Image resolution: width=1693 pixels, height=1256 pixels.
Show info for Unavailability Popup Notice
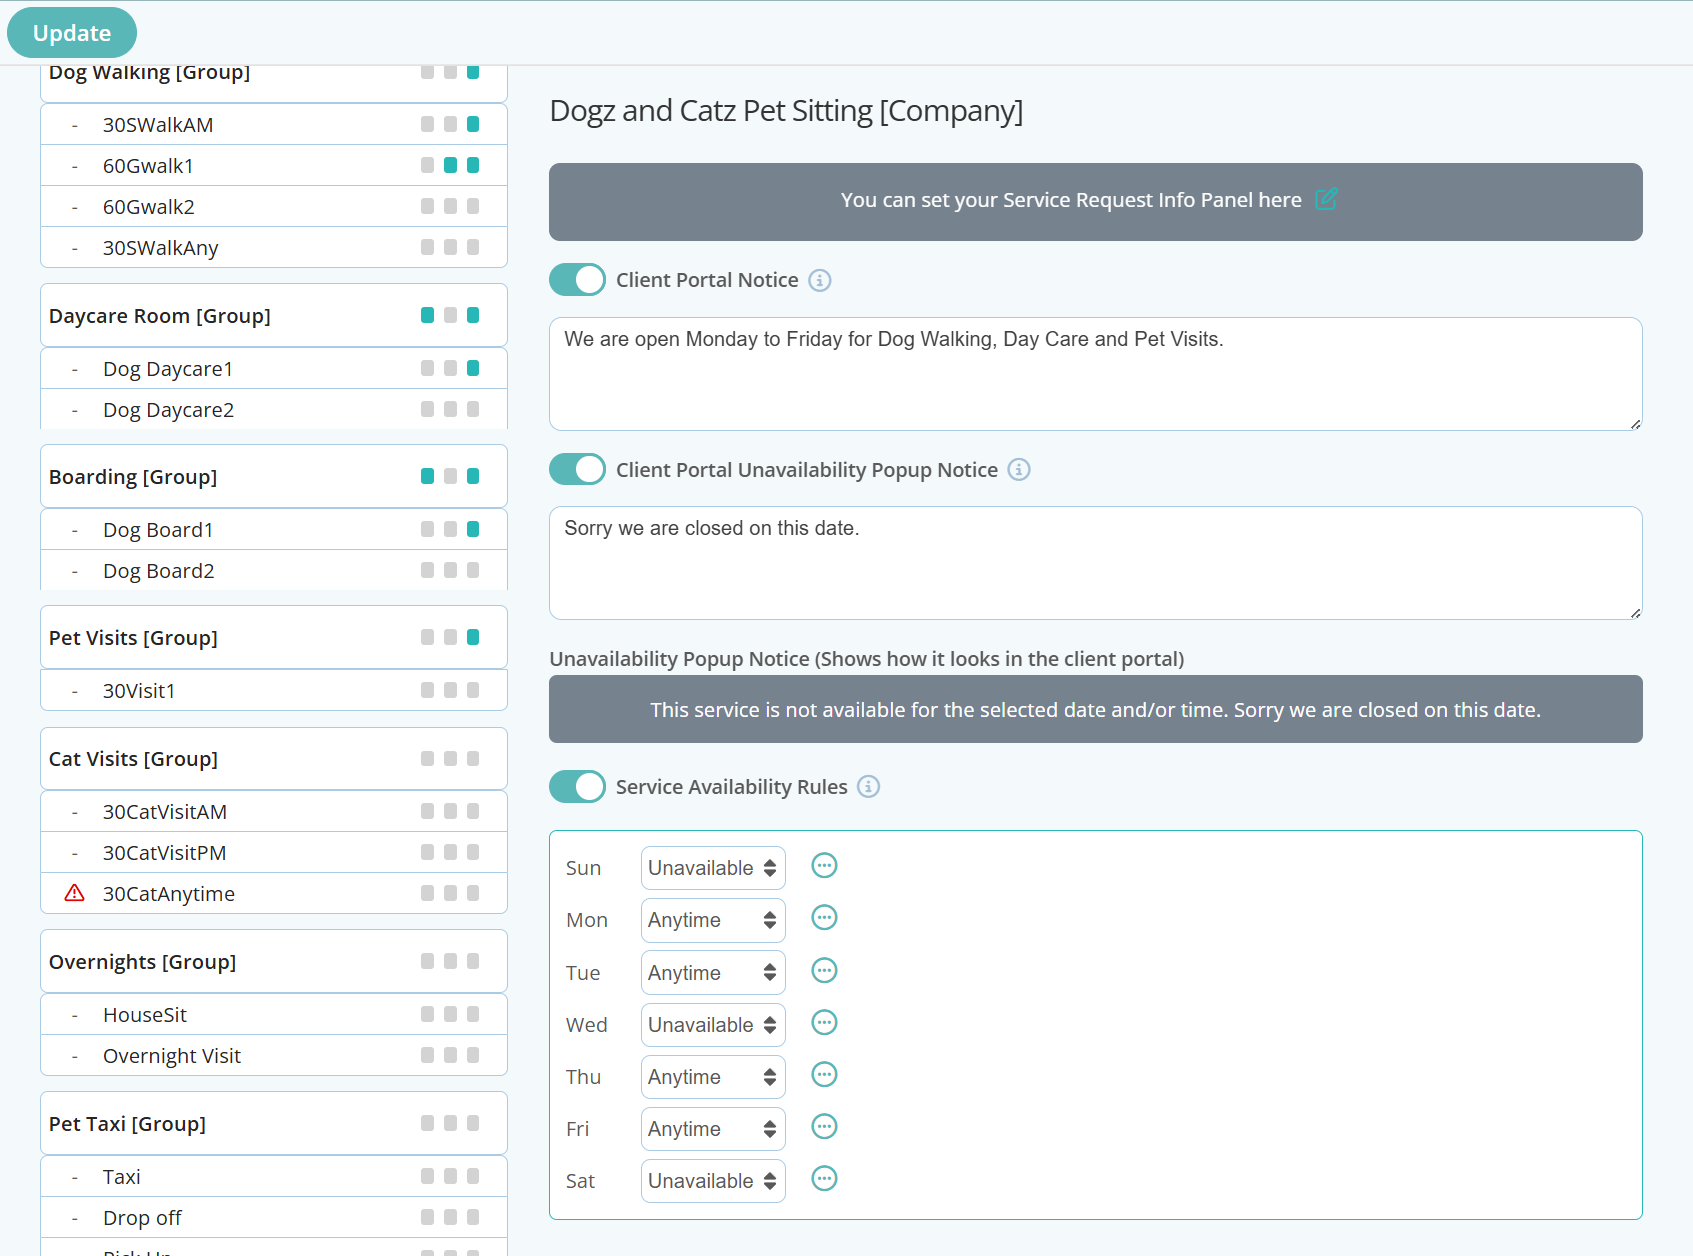point(1019,470)
